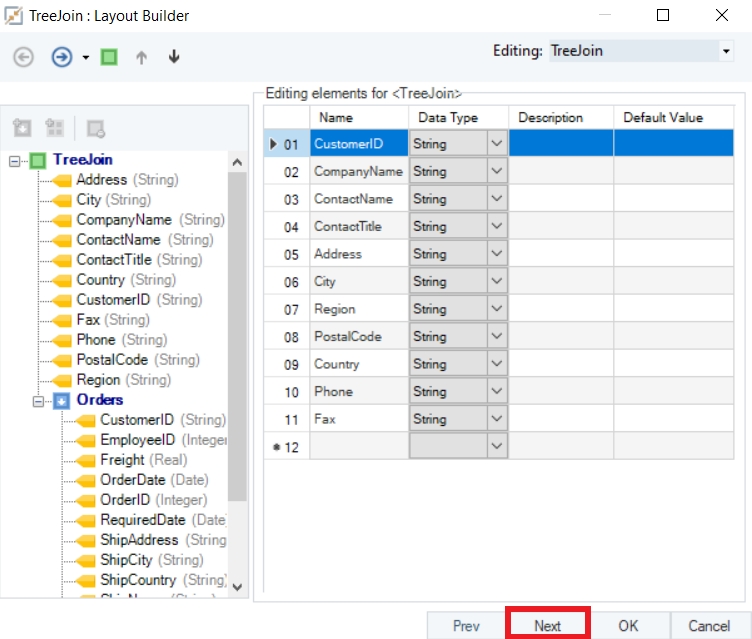The image size is (752, 639).
Task: Click the second icon in tree toolbar
Action: pyautogui.click(x=56, y=128)
